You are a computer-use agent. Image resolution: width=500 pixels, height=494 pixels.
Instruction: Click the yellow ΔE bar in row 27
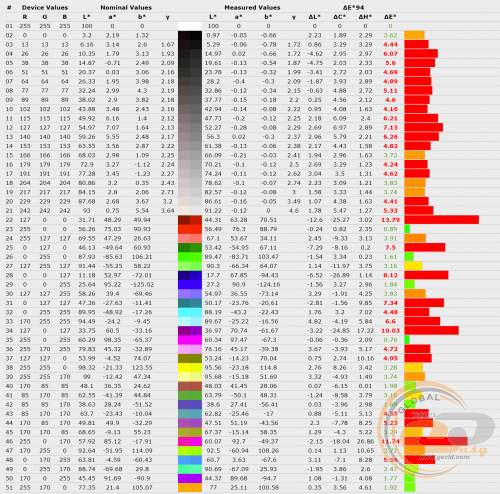pyautogui.click(x=413, y=266)
